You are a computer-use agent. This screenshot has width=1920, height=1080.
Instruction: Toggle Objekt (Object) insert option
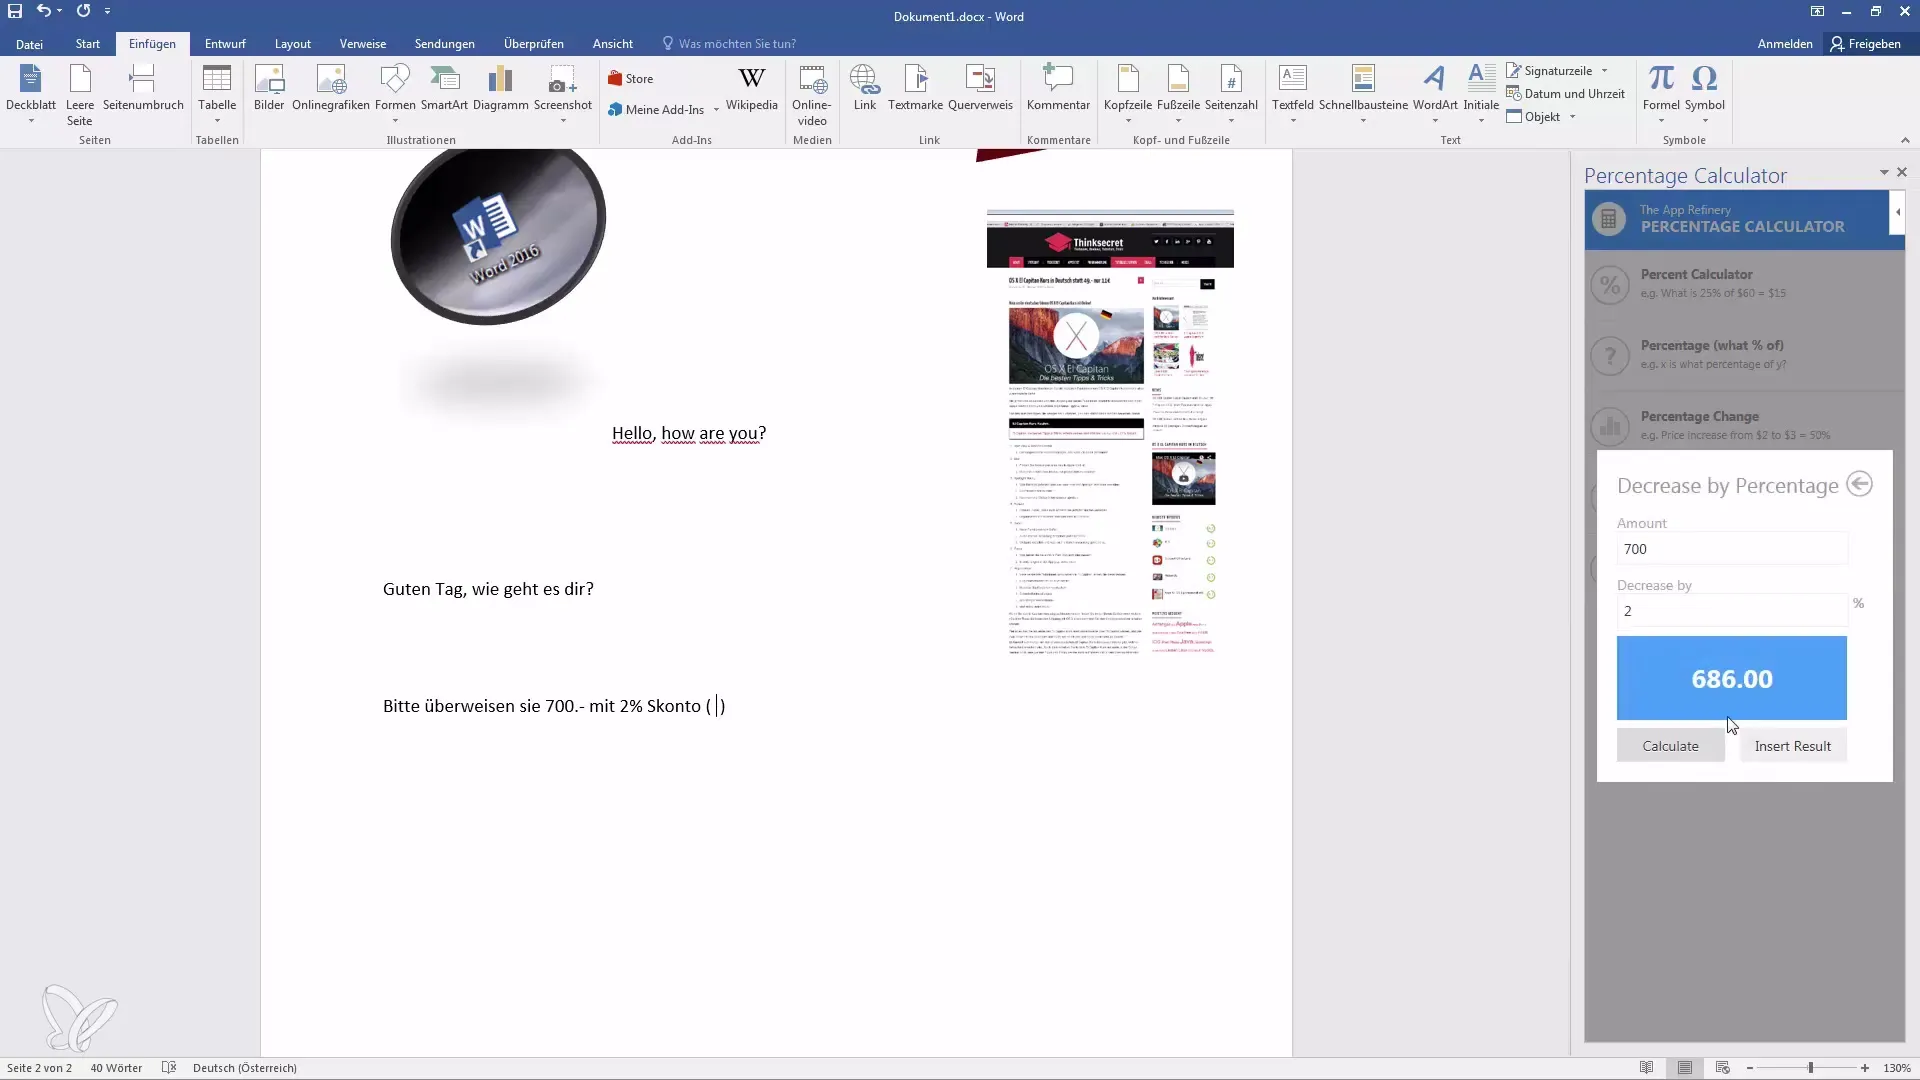pyautogui.click(x=1582, y=117)
